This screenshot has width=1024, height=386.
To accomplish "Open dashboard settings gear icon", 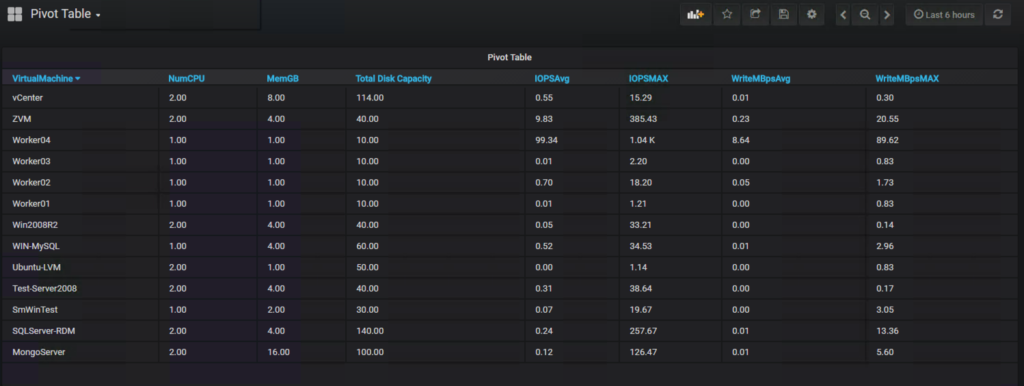I will click(x=812, y=14).
